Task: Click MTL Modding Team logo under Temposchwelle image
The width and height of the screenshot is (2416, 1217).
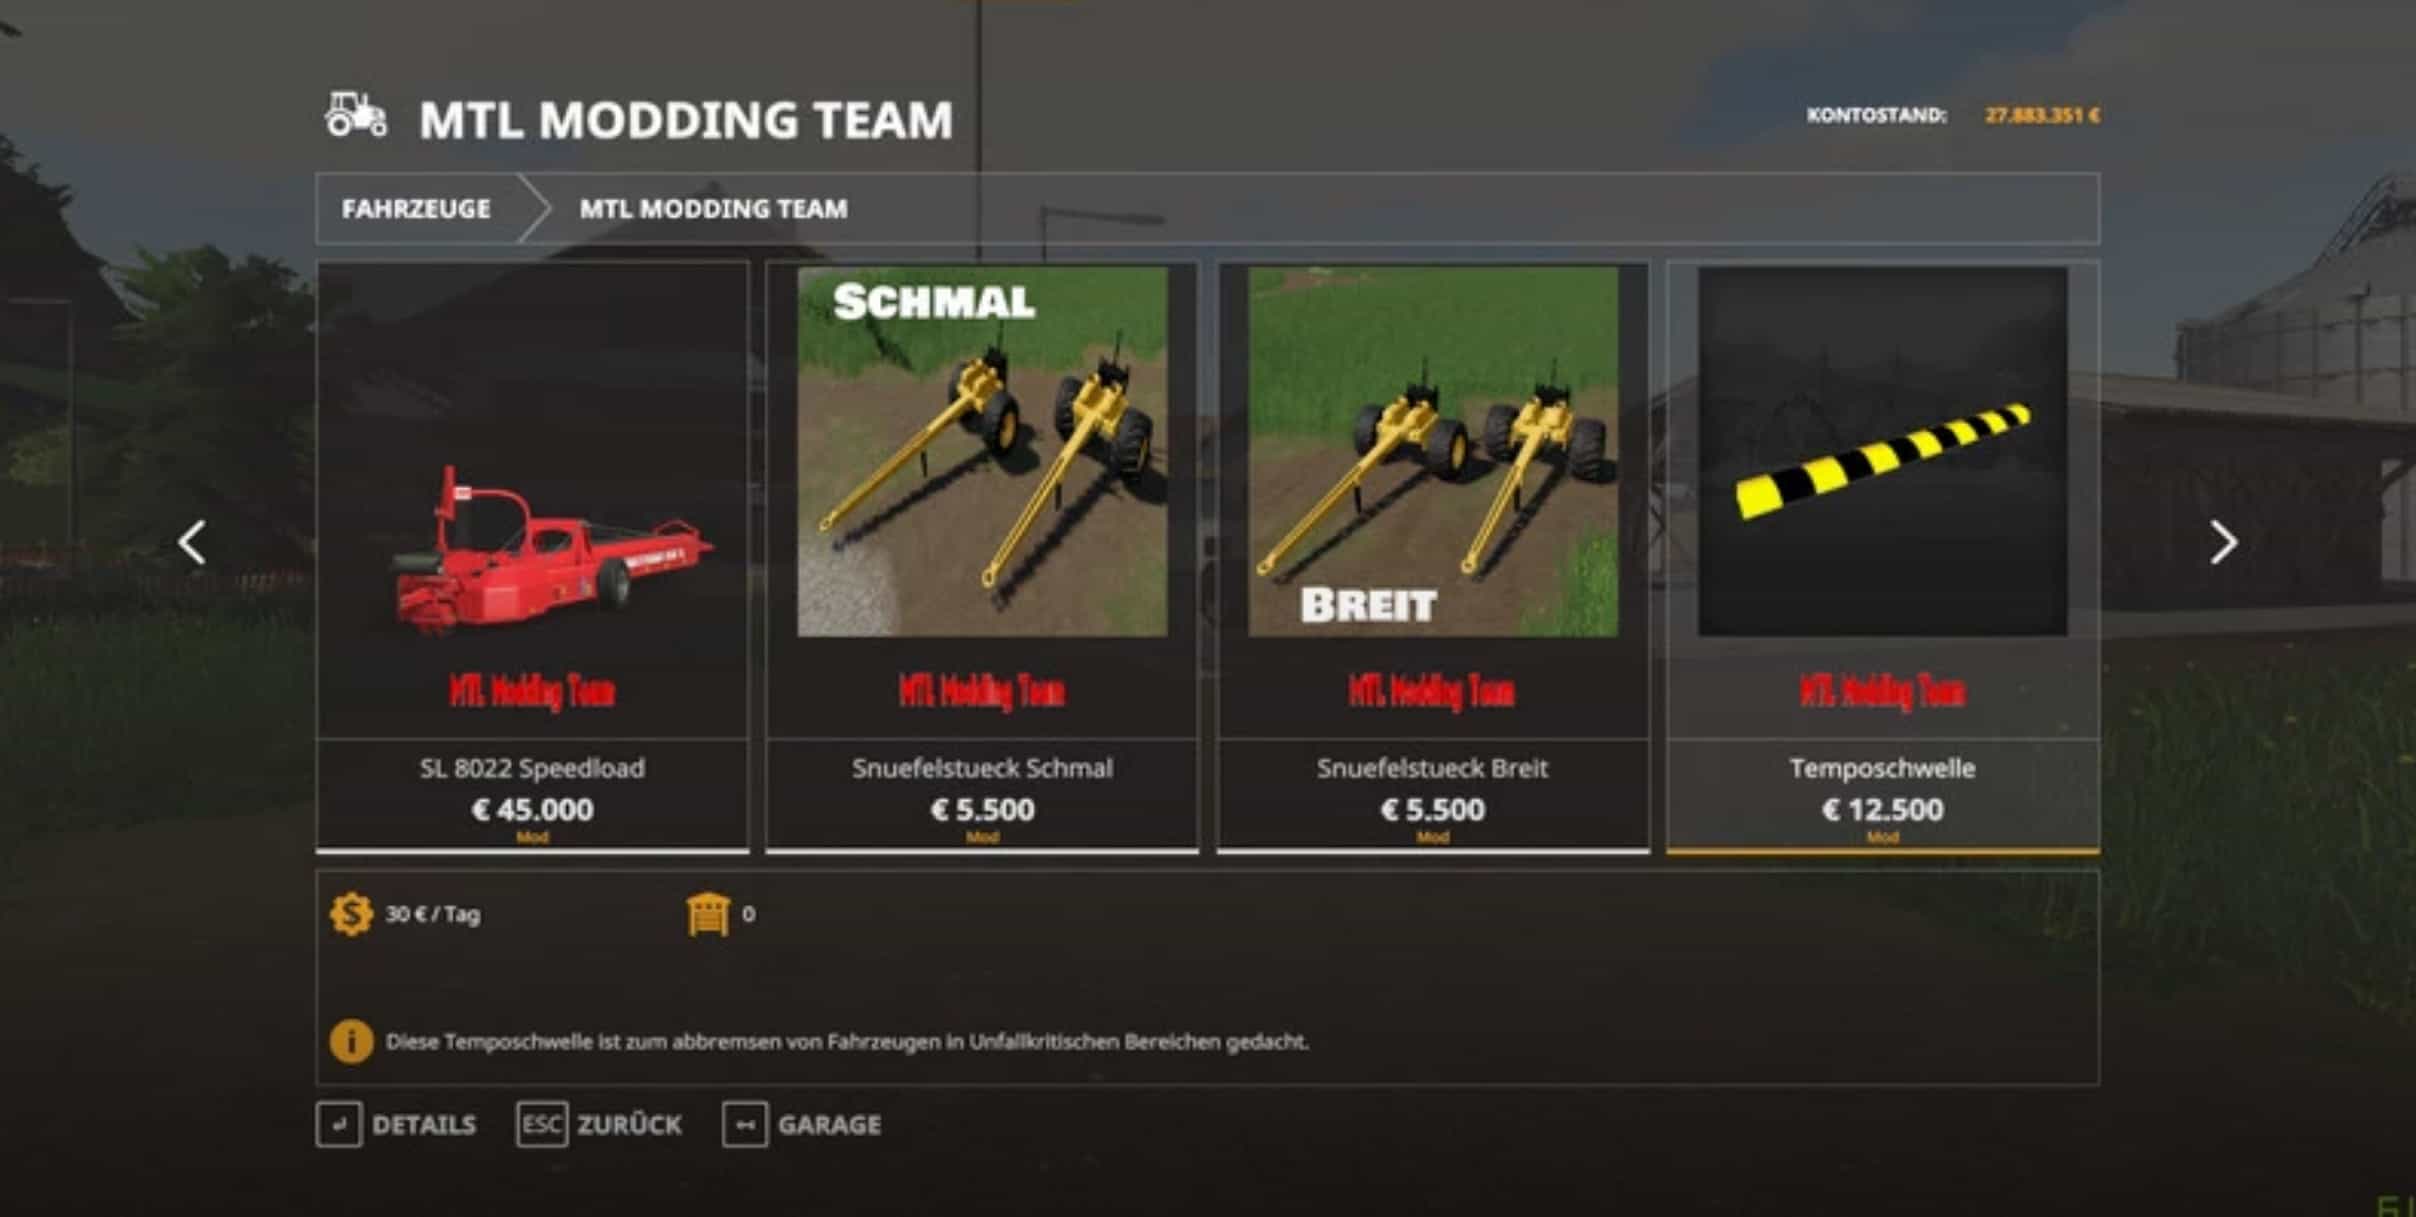Action: pos(1882,692)
